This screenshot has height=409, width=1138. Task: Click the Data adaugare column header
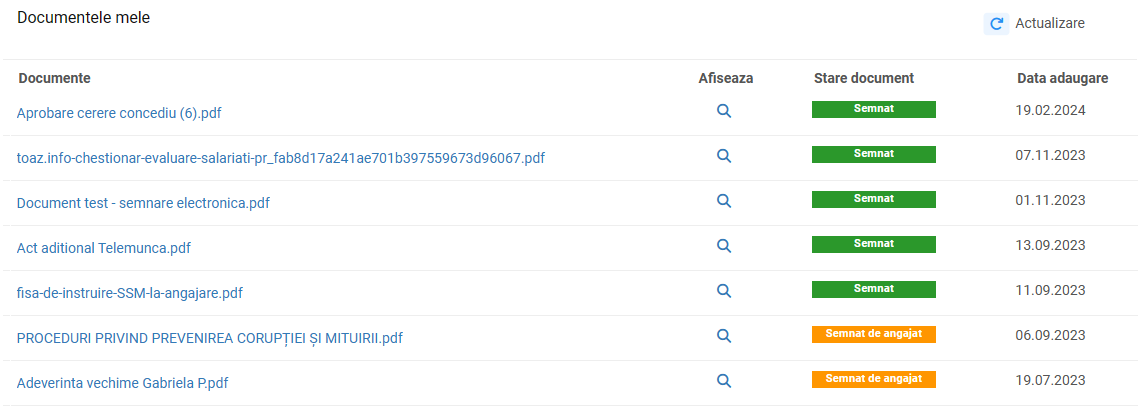(x=1063, y=78)
